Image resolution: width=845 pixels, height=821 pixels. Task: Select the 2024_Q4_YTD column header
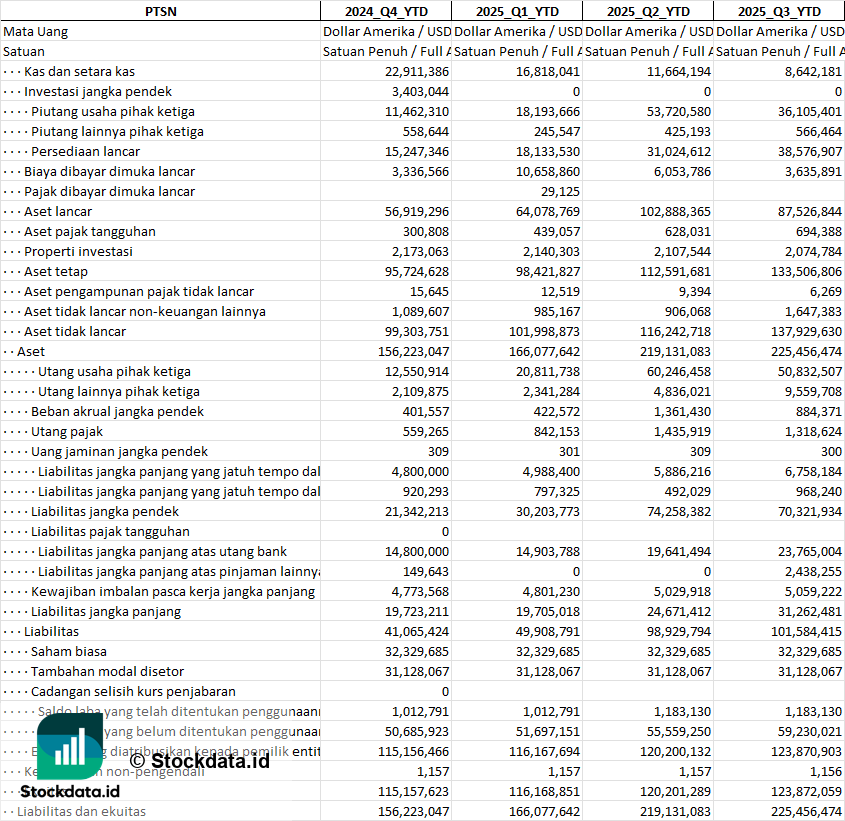click(x=385, y=11)
